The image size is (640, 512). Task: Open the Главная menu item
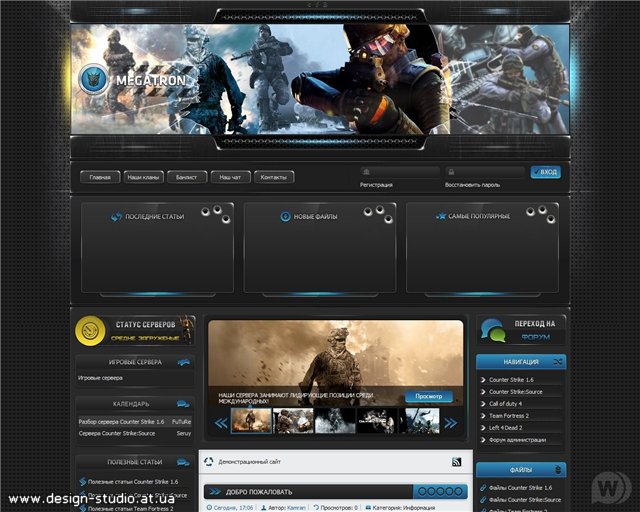pos(100,177)
